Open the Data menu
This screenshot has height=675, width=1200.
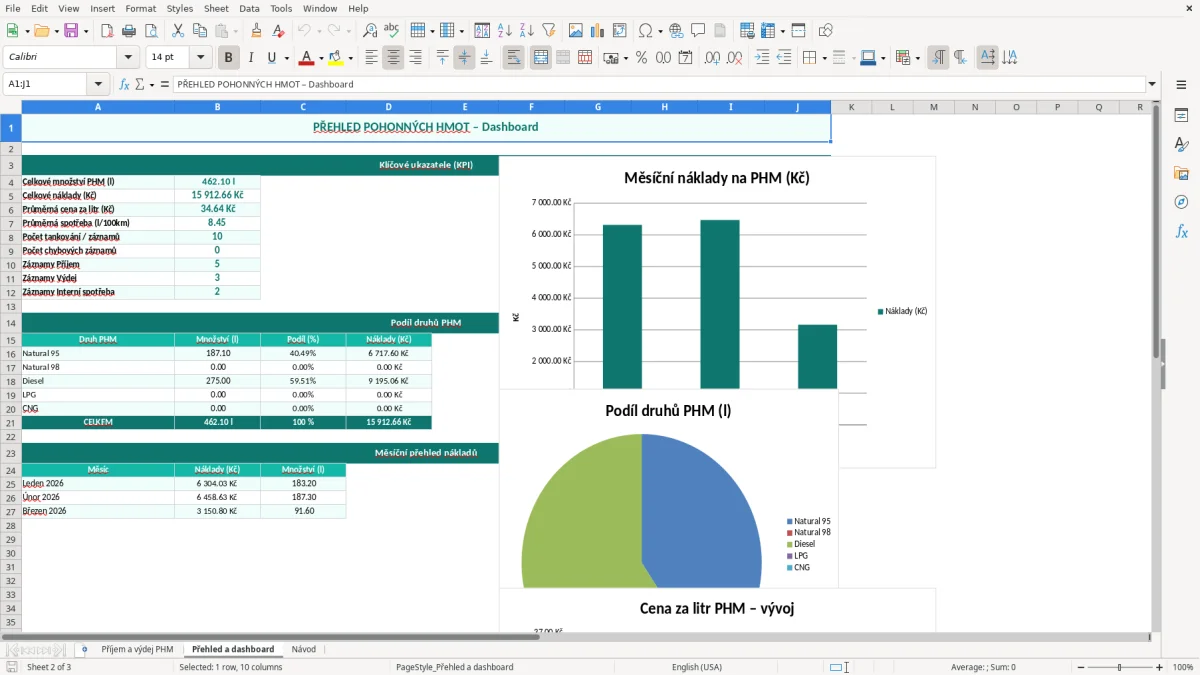(249, 8)
